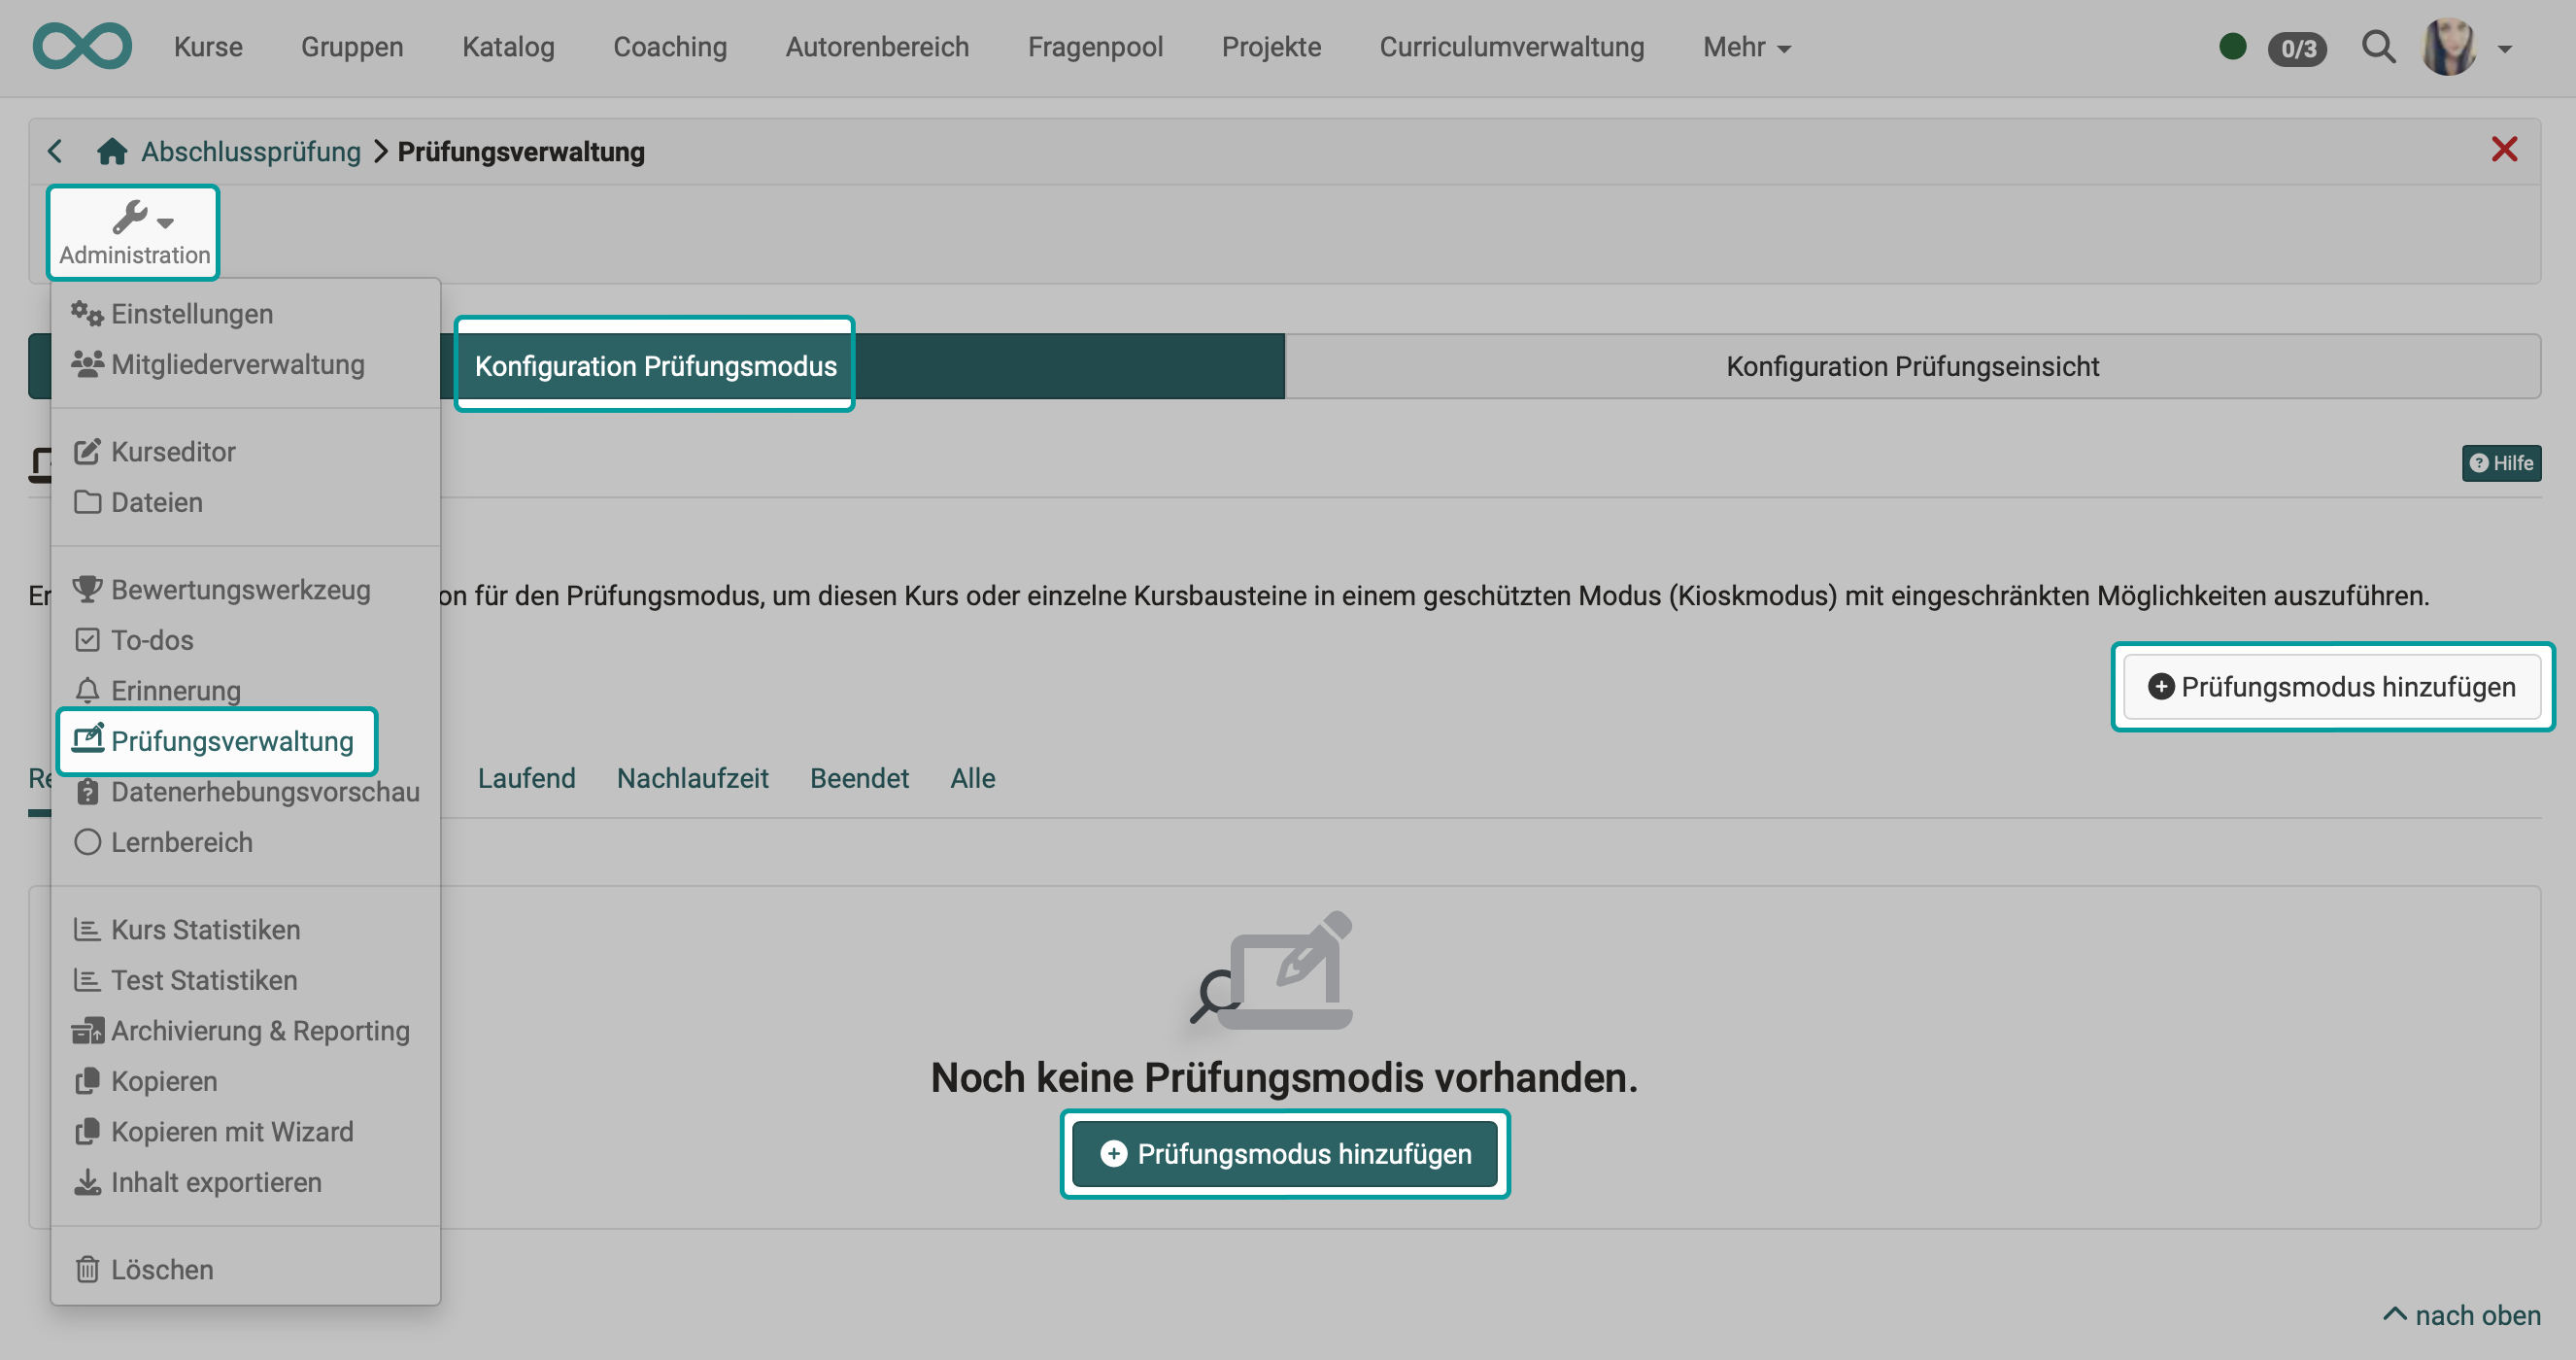The image size is (2576, 1360).
Task: Open search with the magnifier icon
Action: (x=2379, y=47)
